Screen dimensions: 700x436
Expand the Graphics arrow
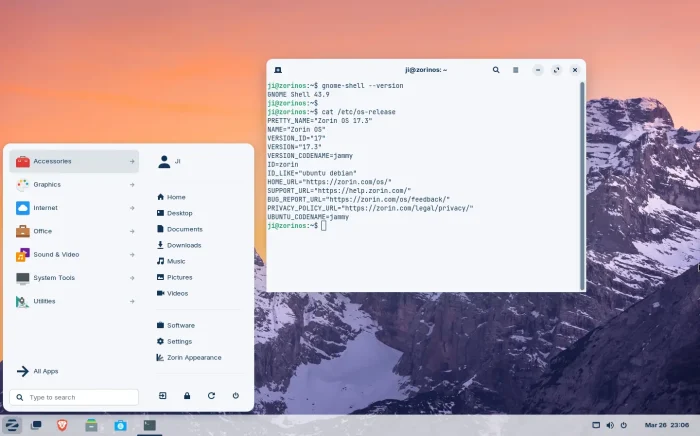pos(132,185)
